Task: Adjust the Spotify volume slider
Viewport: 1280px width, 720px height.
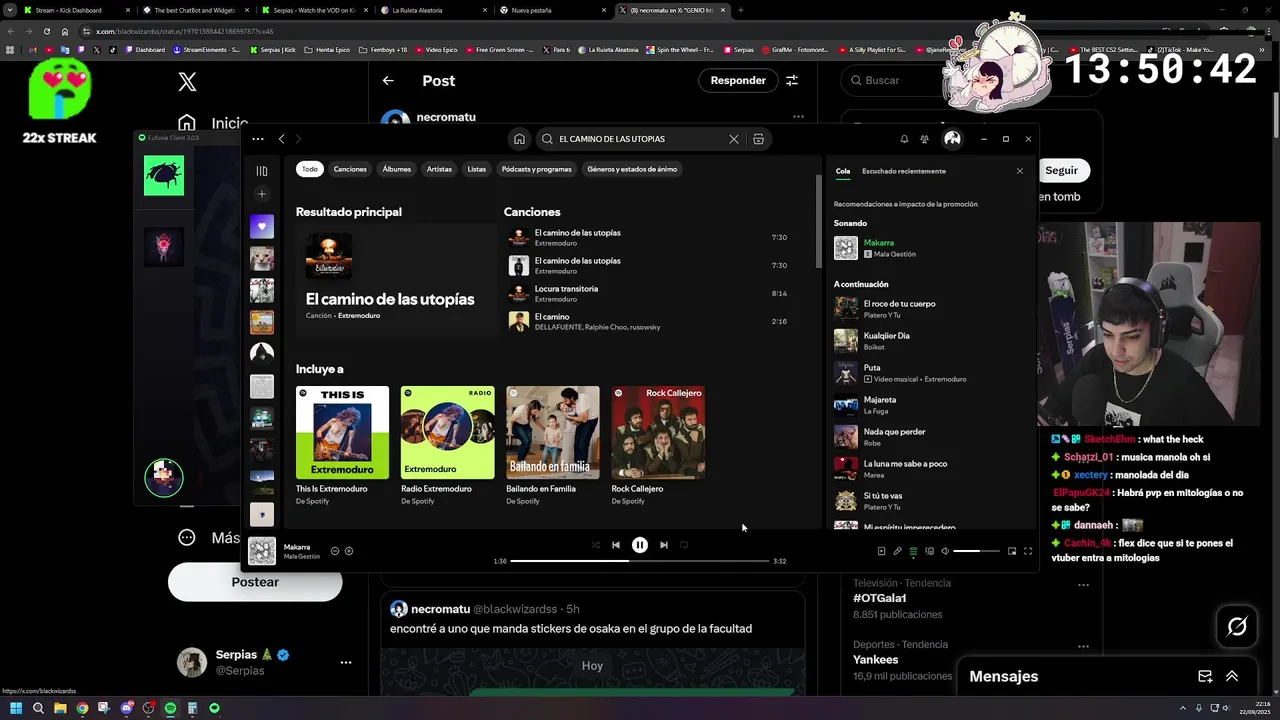Action: [976, 551]
